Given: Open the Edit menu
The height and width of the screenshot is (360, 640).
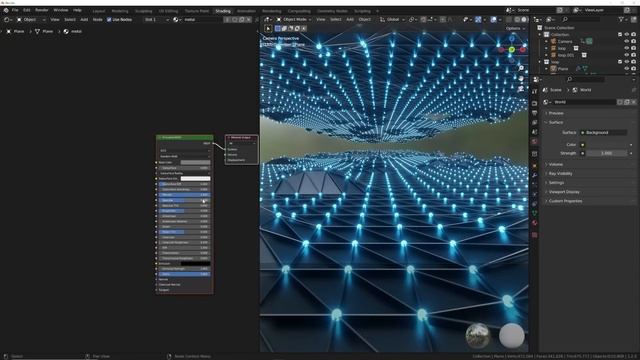Looking at the screenshot, I should 27,10.
